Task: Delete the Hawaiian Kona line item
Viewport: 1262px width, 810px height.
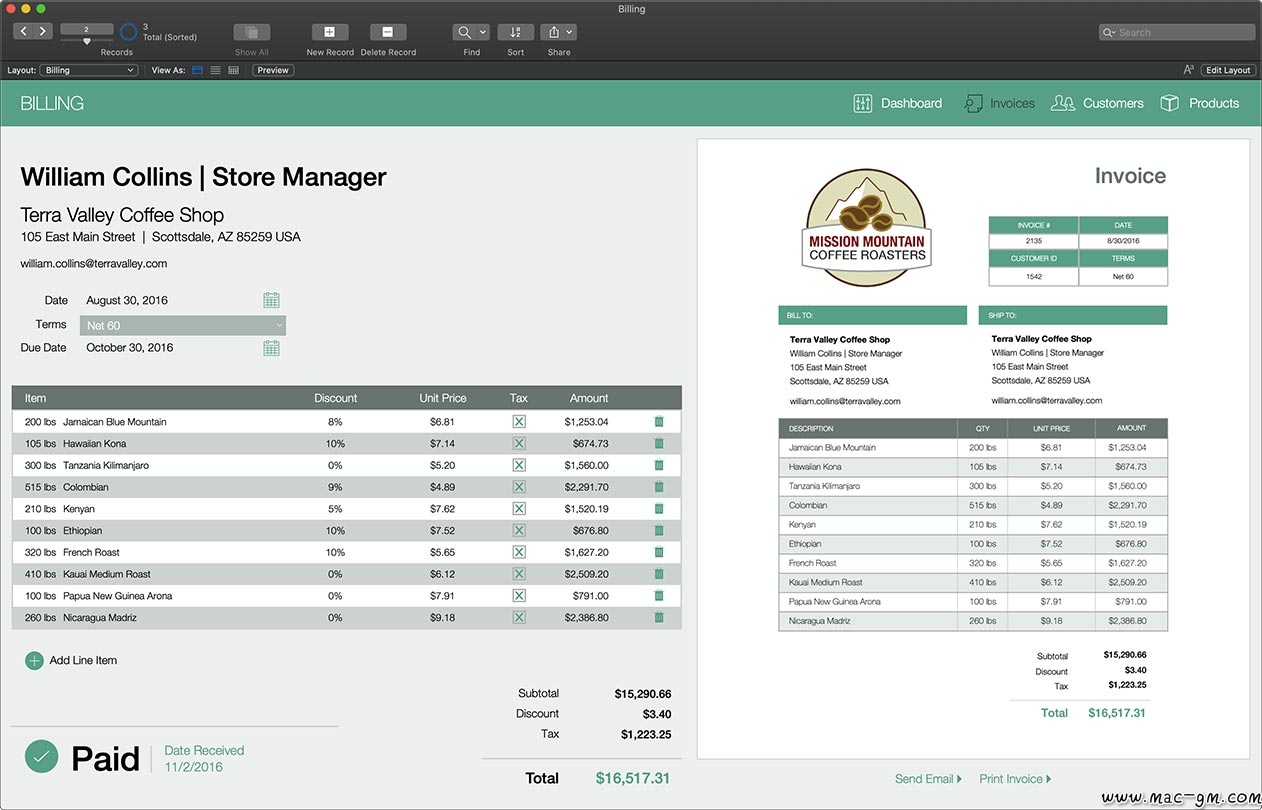Action: pos(658,443)
